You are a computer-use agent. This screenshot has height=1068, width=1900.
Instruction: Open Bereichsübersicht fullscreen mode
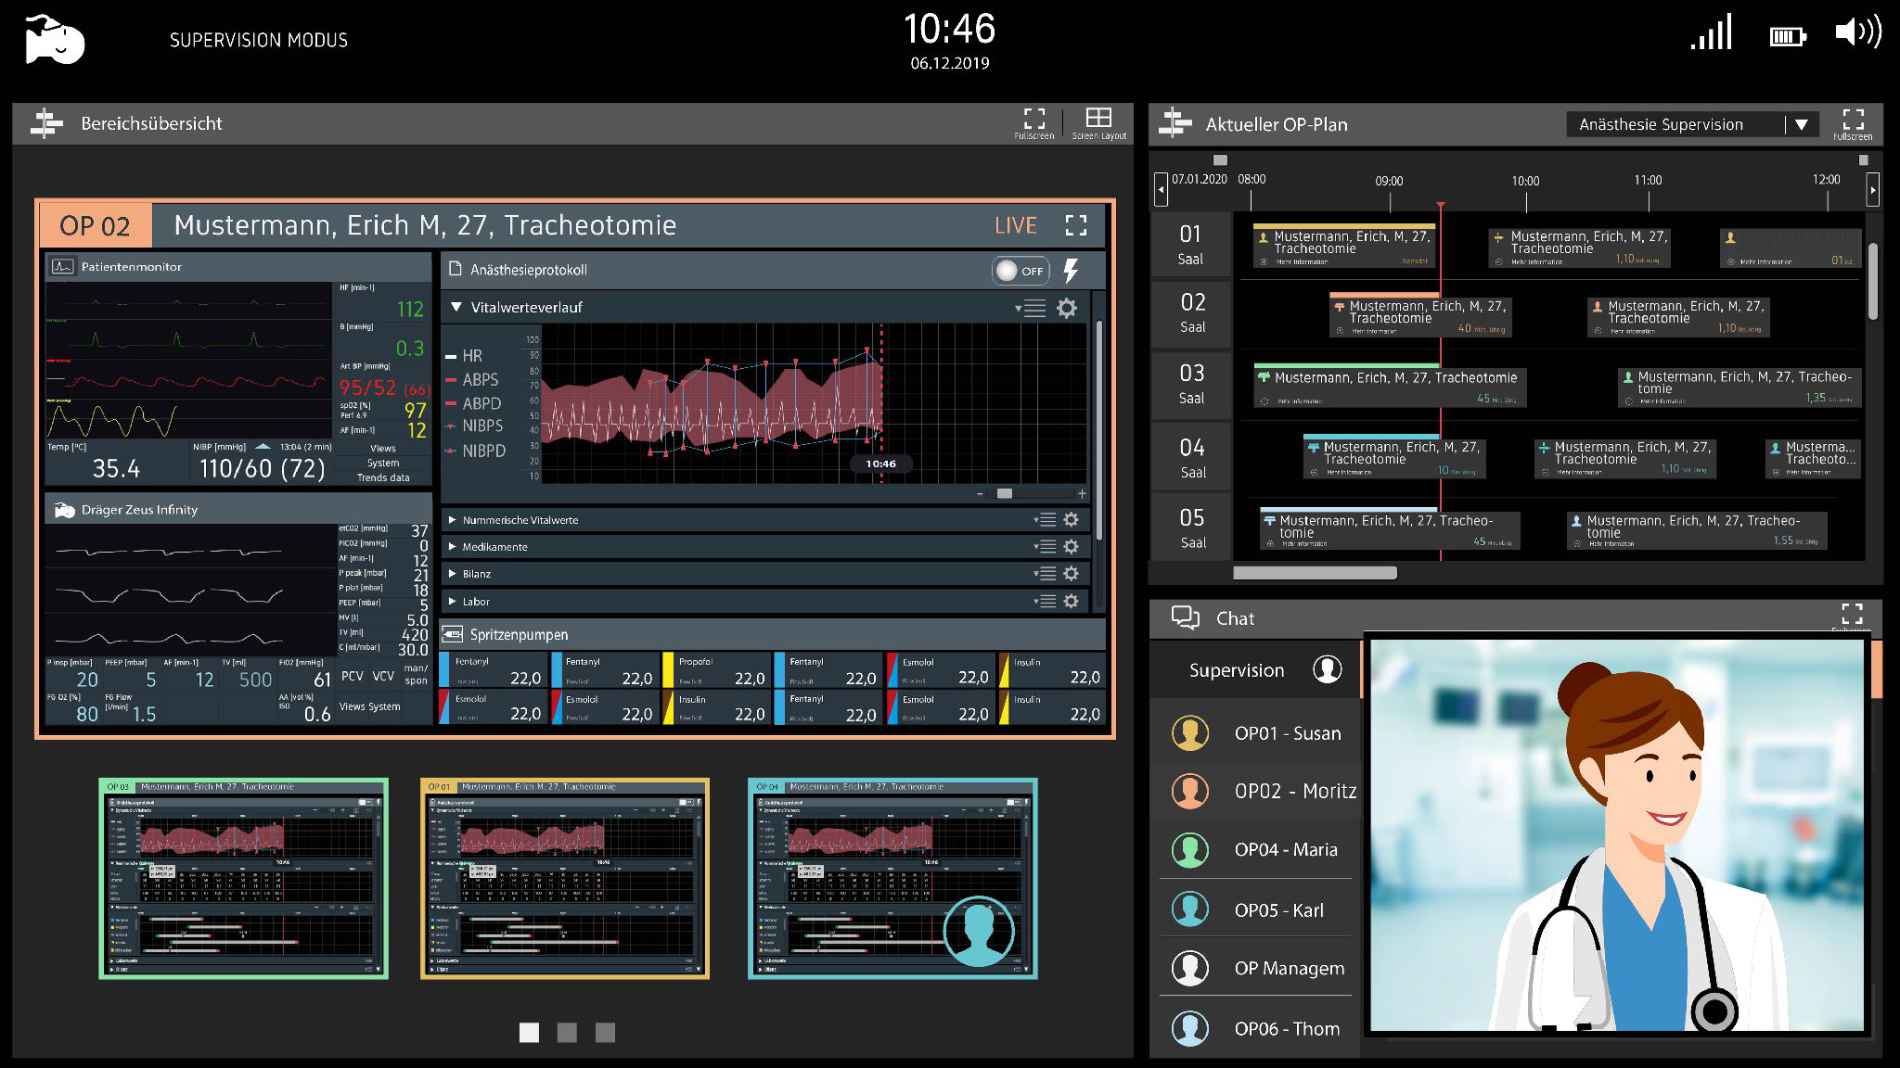click(x=1034, y=123)
